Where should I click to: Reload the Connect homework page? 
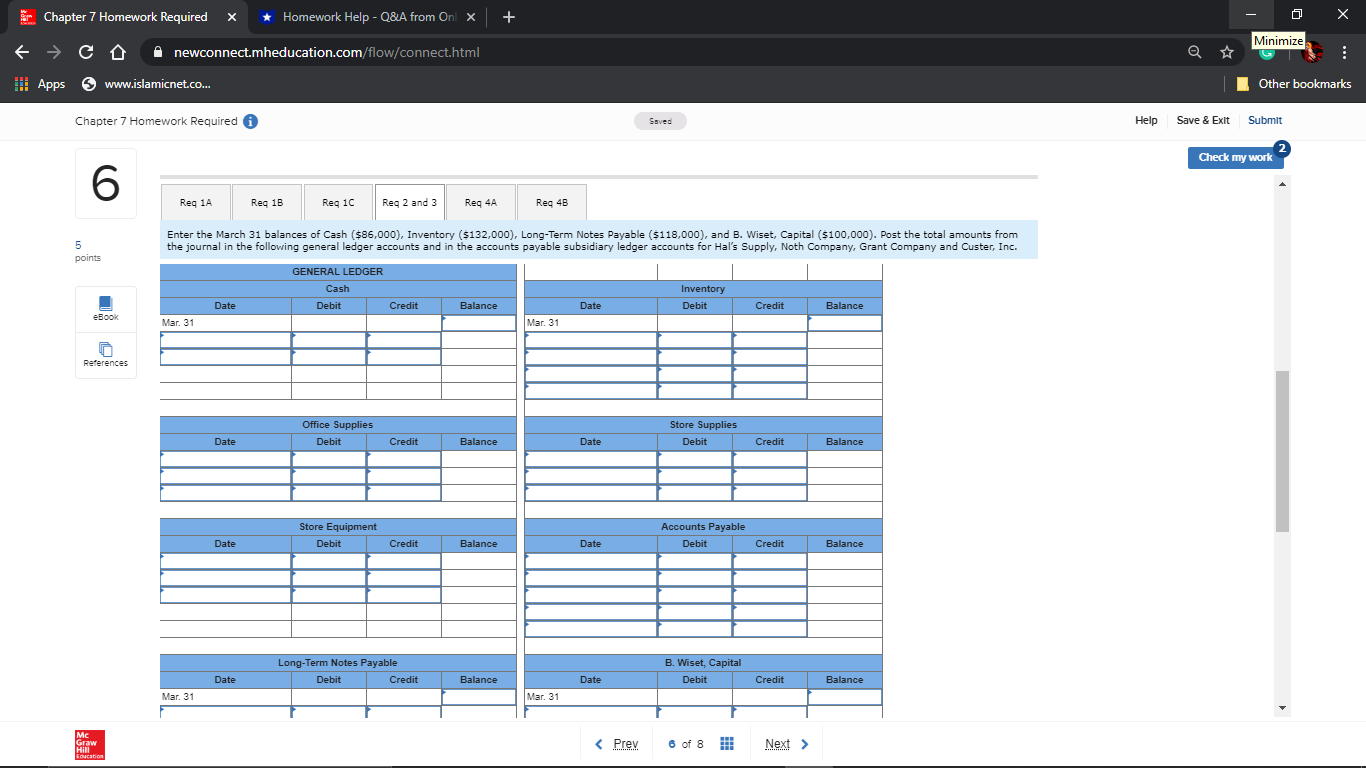(85, 51)
